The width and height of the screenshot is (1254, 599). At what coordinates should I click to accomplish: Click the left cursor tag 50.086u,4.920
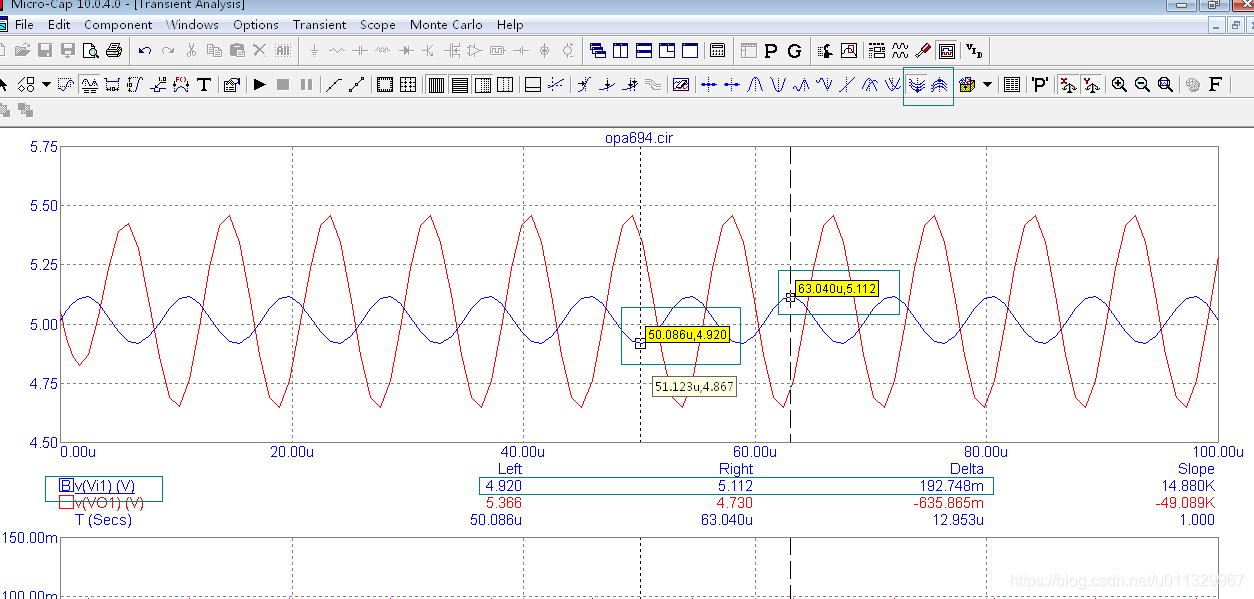pos(686,335)
